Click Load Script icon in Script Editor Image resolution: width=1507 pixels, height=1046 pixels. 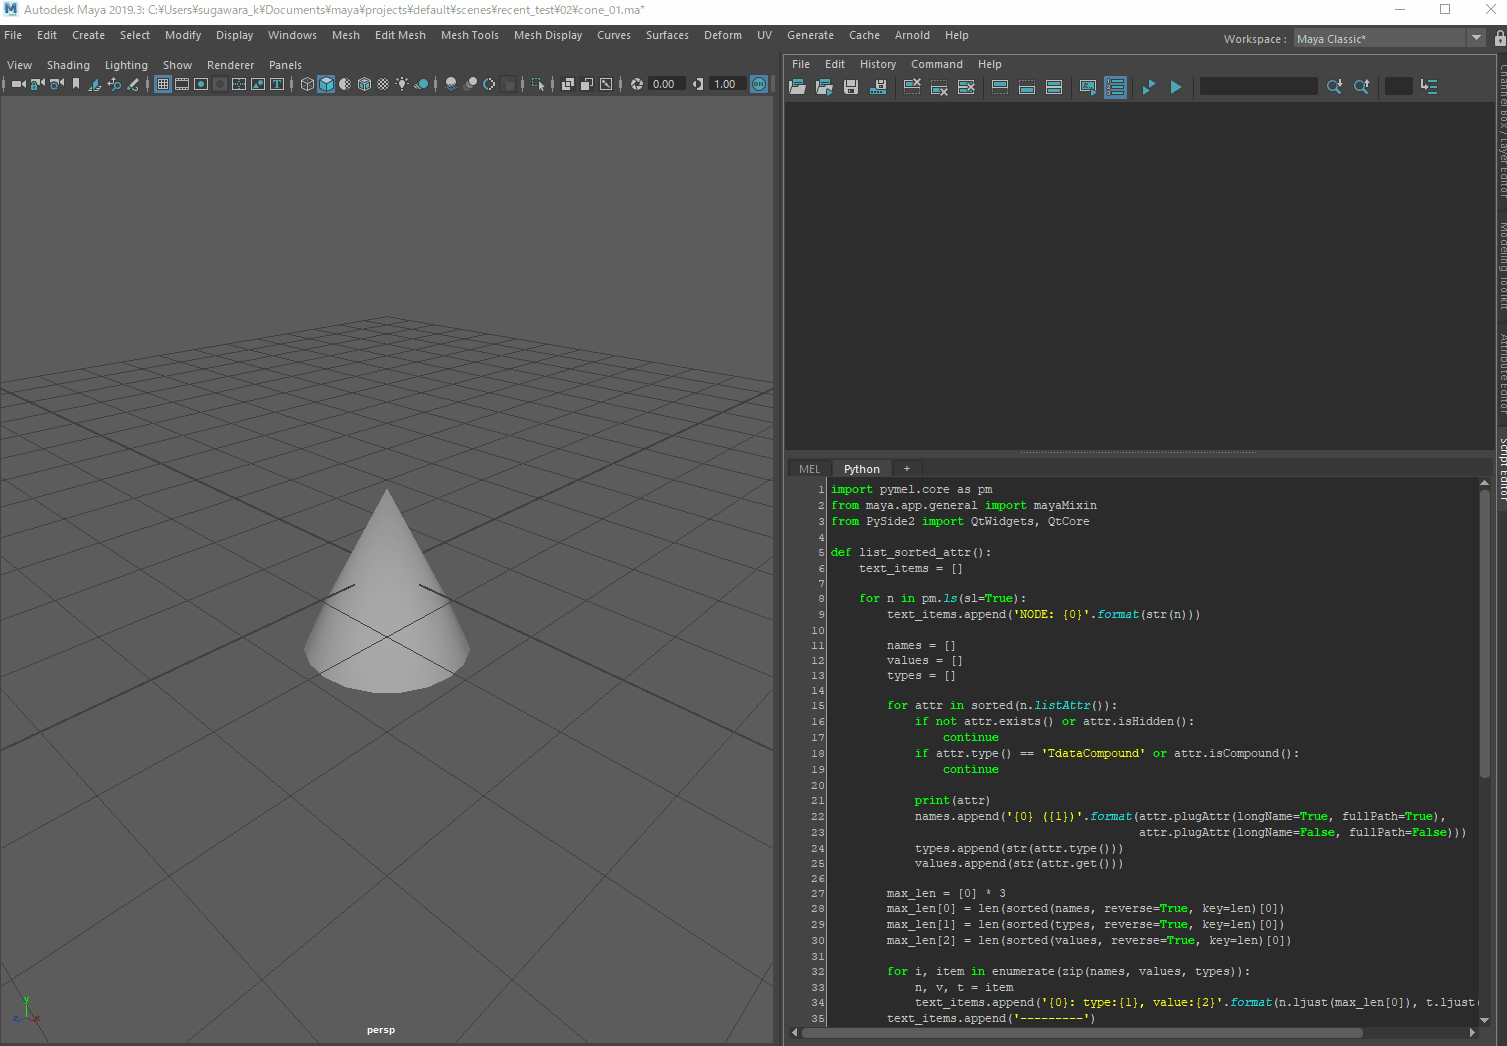point(797,87)
